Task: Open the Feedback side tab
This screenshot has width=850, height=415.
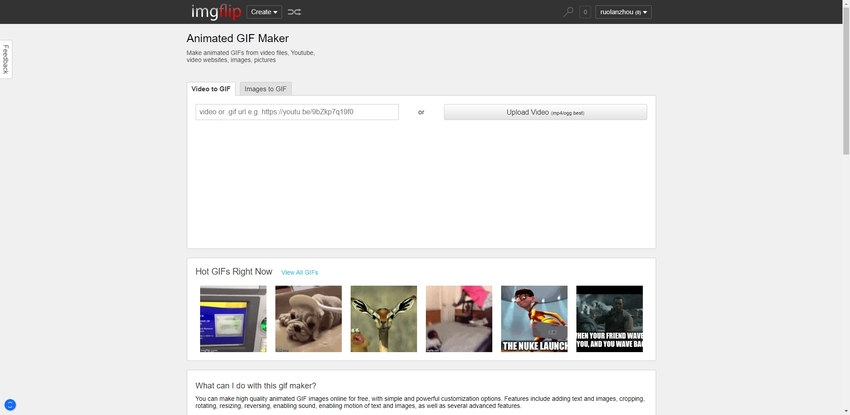Action: (x=6, y=59)
